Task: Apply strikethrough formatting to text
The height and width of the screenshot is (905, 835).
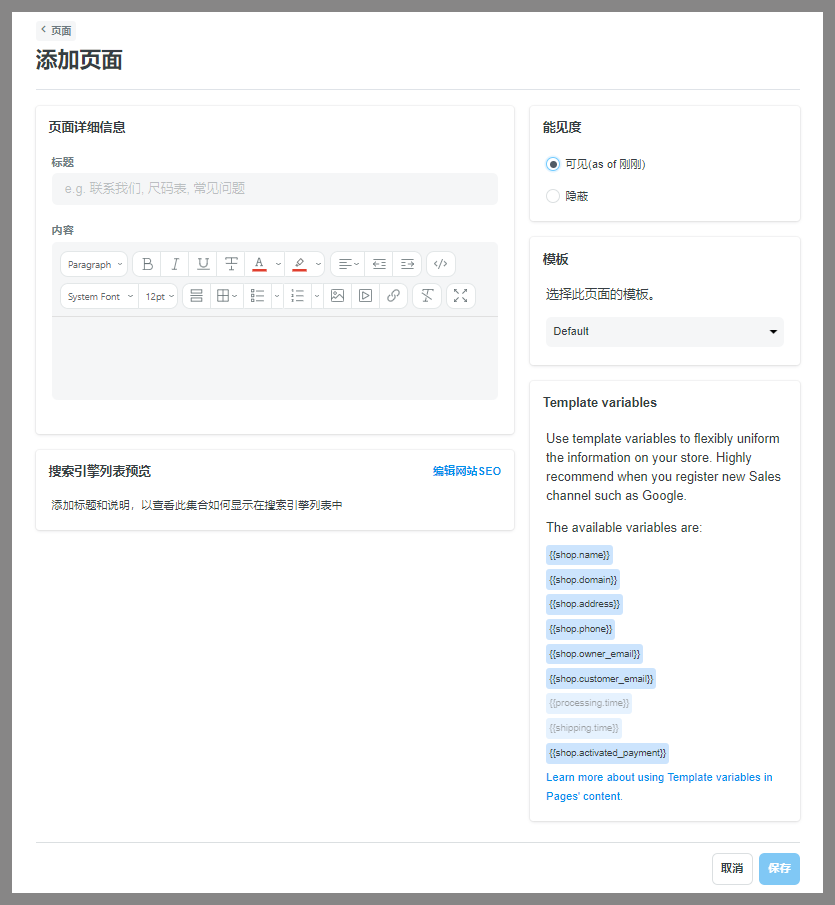Action: (231, 264)
